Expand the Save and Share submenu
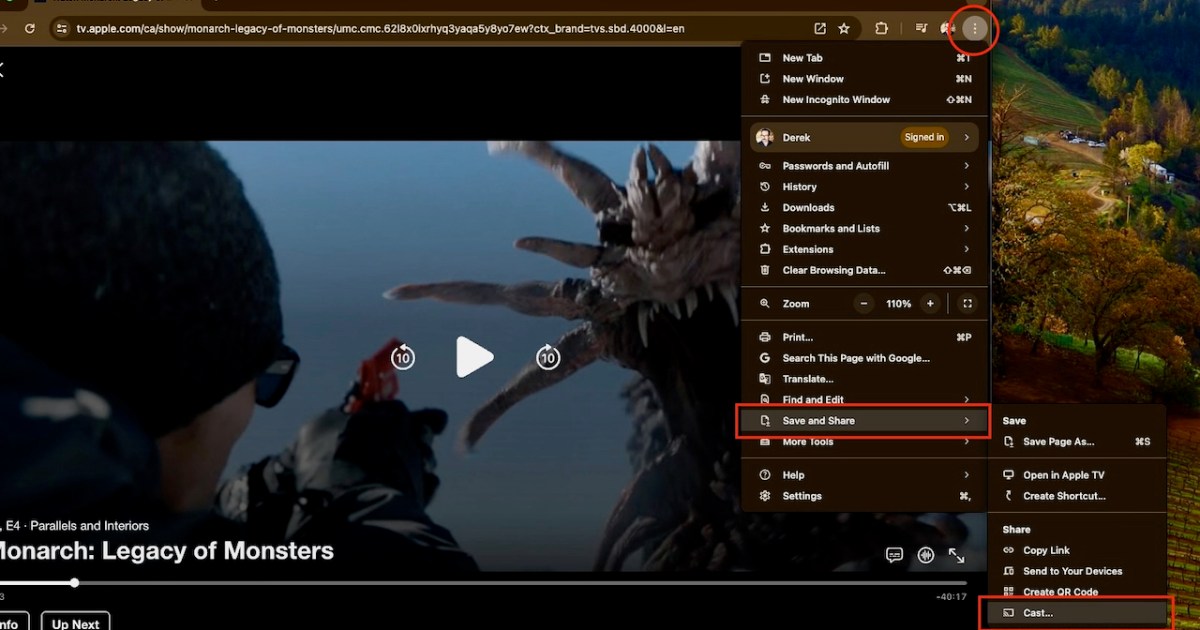Screen dimensions: 1200x630 pos(863,421)
